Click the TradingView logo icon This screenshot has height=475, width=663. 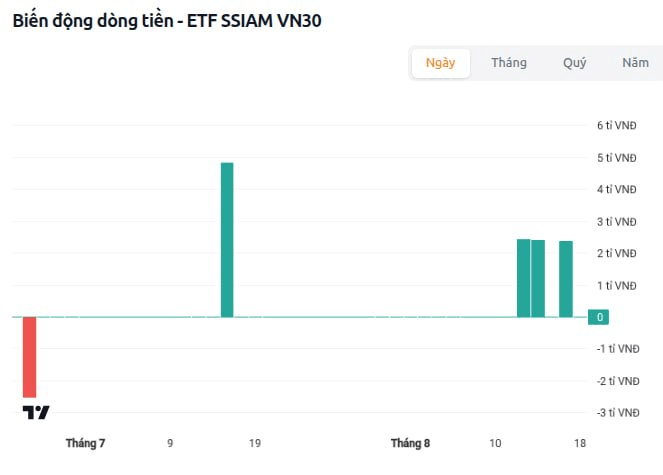click(36, 412)
